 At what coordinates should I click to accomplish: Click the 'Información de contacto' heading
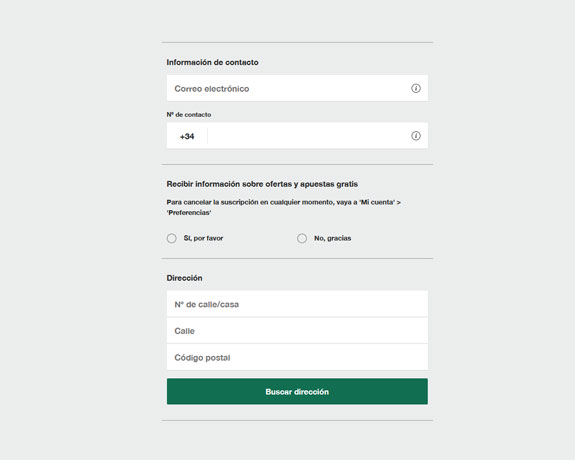pyautogui.click(x=212, y=62)
